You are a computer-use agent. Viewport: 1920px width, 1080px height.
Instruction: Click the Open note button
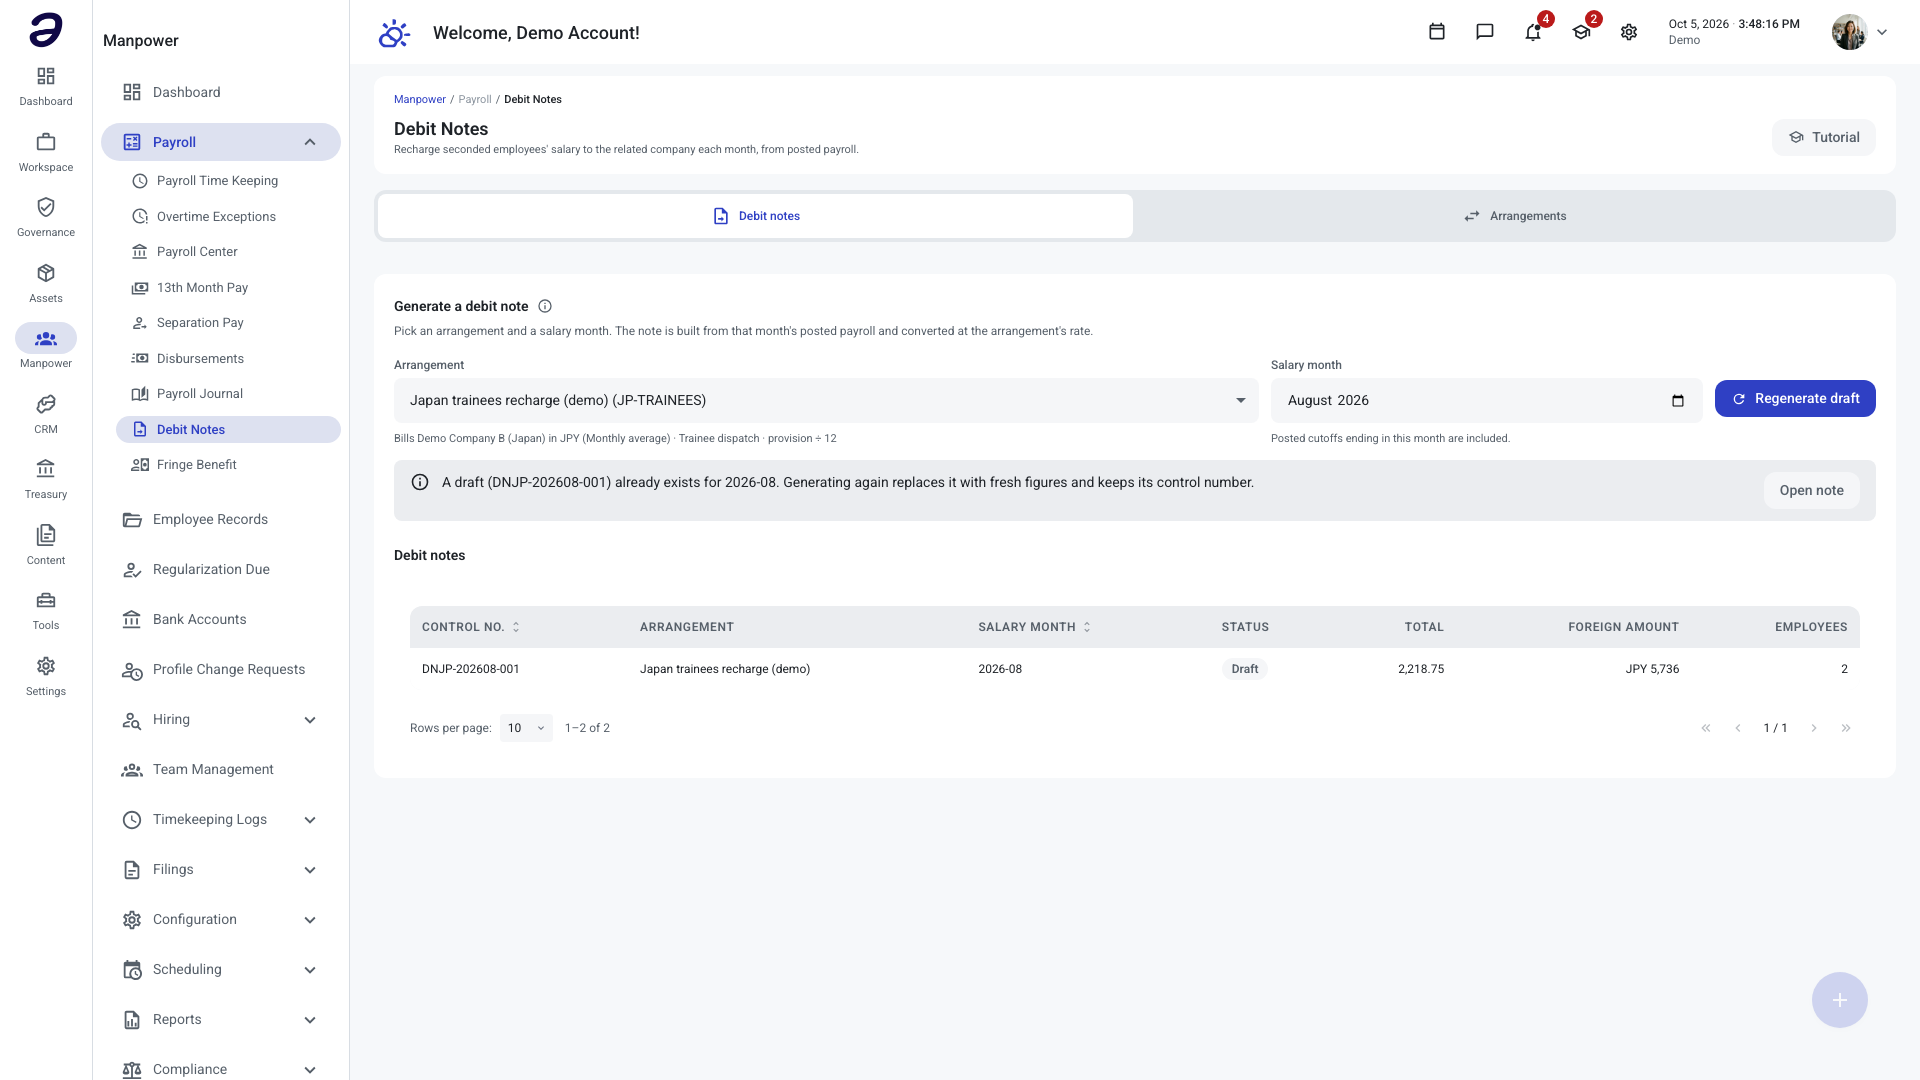[1811, 490]
